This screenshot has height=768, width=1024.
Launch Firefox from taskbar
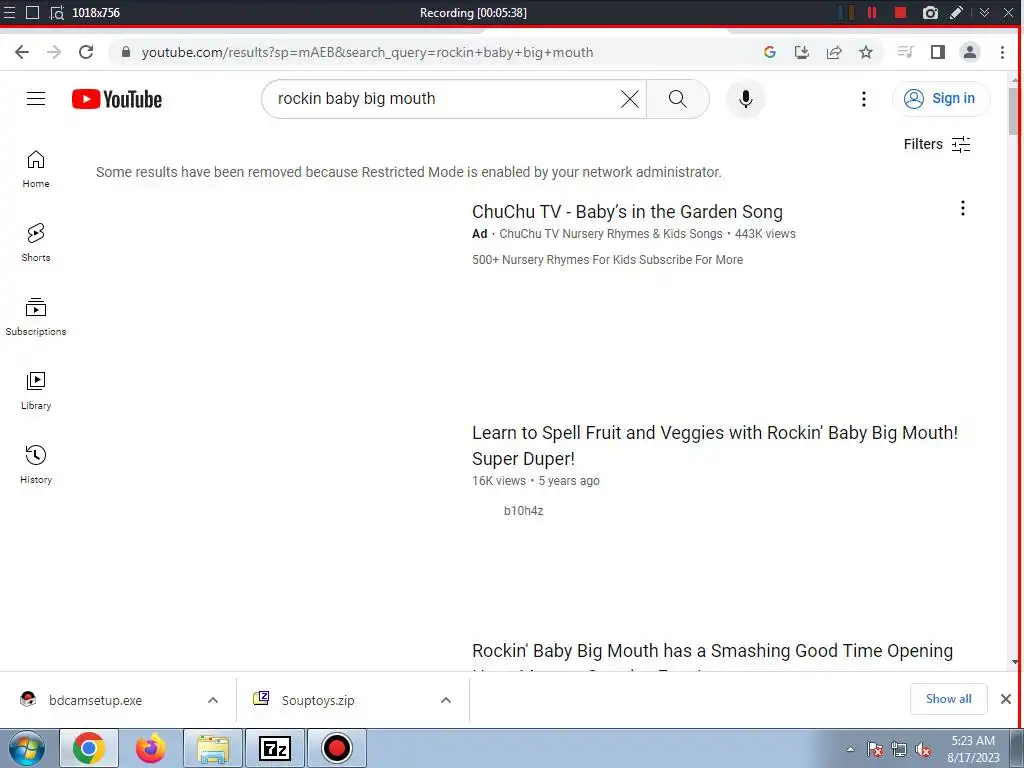151,748
